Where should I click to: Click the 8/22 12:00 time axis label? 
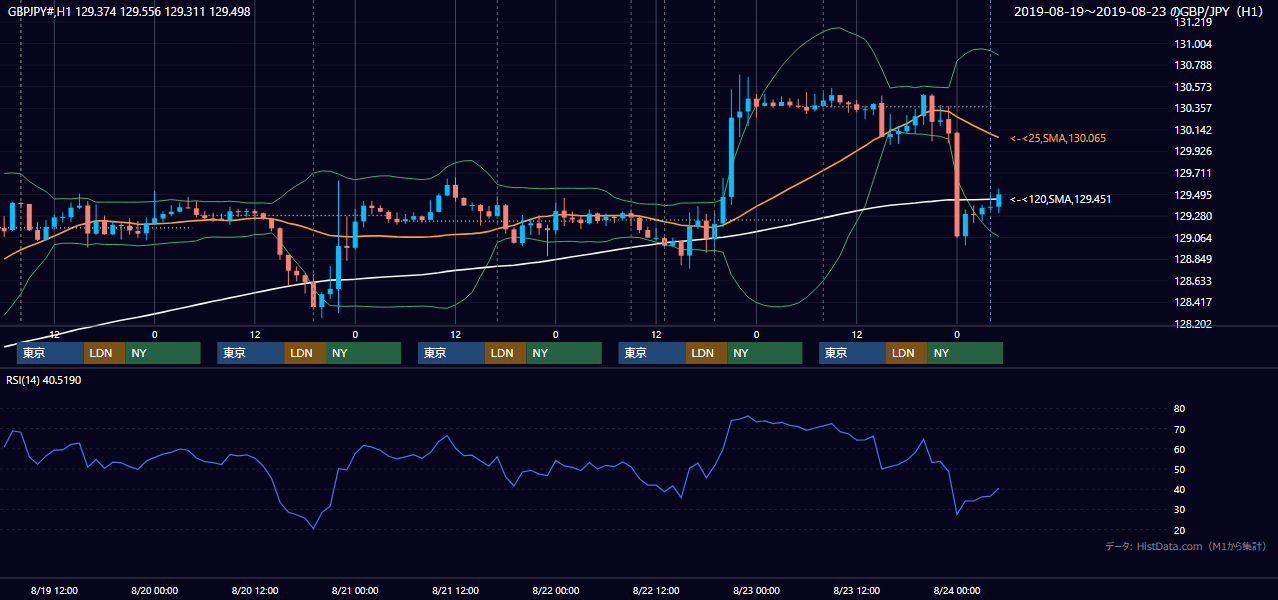pos(657,590)
